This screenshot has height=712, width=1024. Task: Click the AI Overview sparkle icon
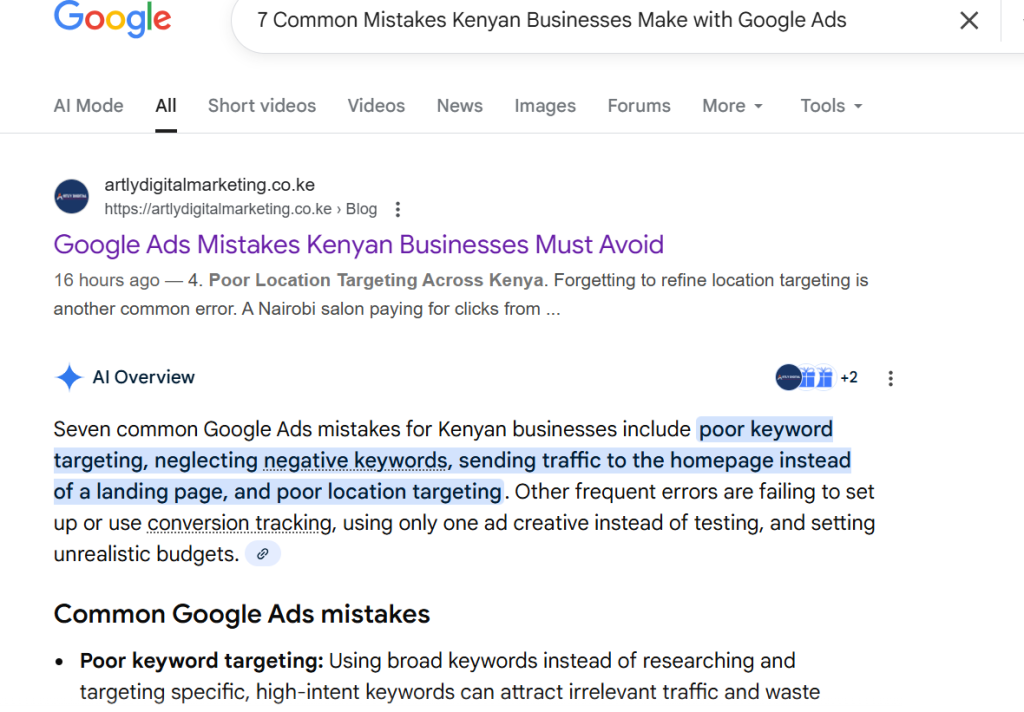click(69, 377)
